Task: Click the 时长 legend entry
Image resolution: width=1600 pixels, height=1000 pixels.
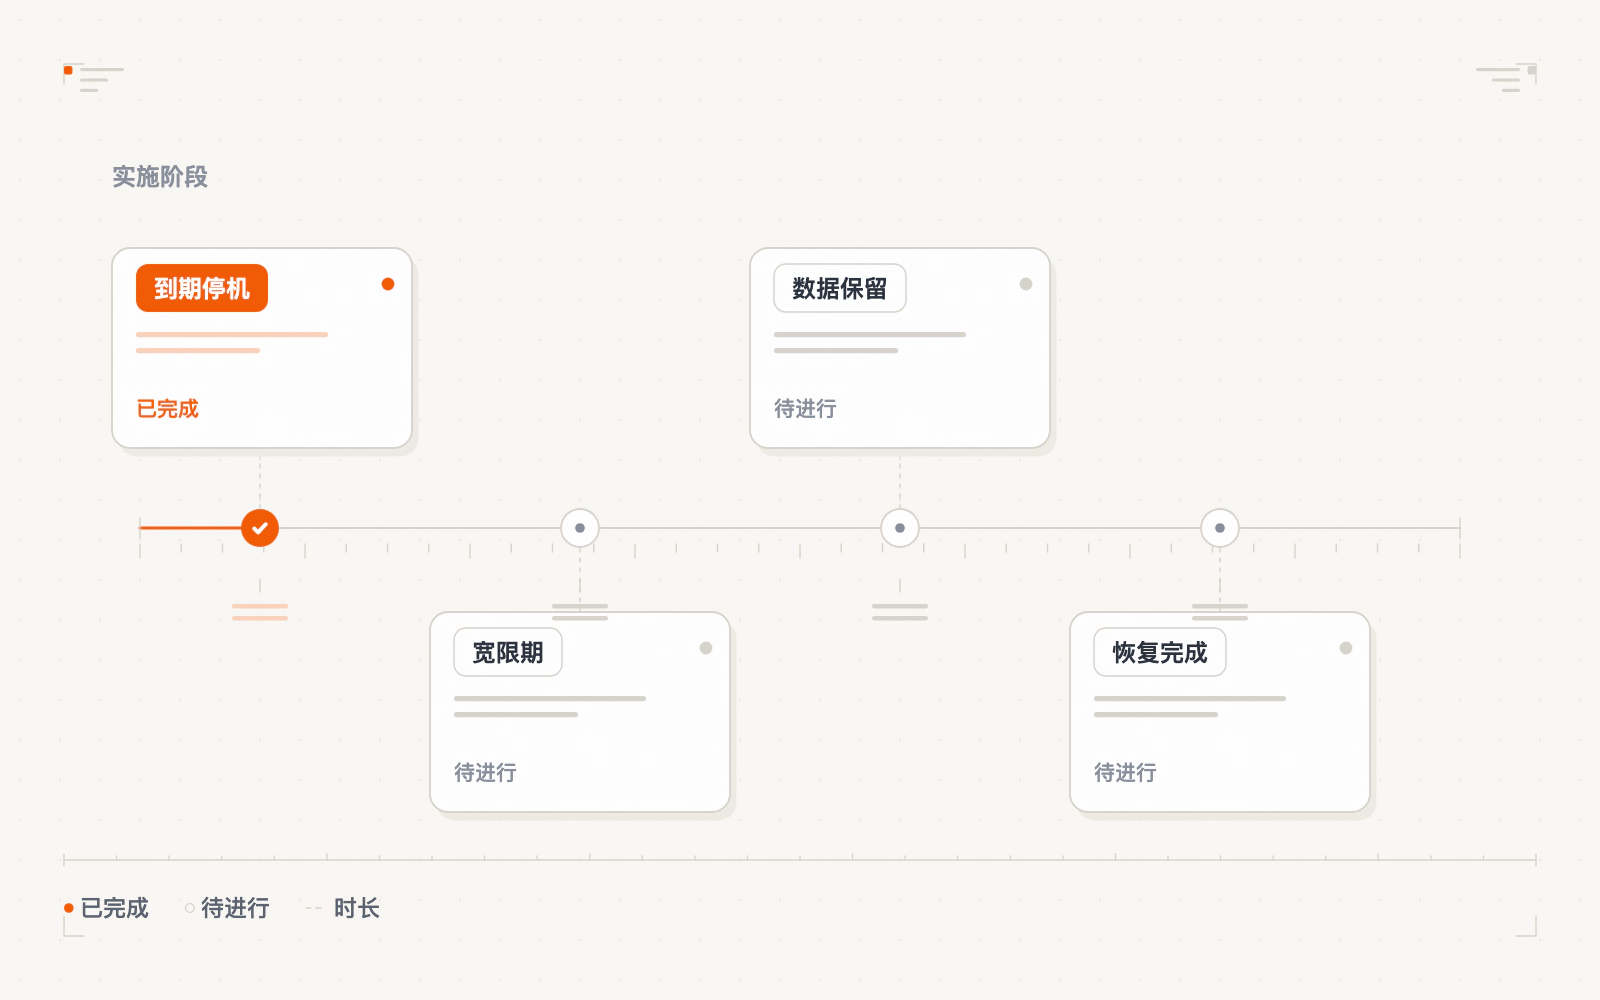Action: (x=343, y=908)
